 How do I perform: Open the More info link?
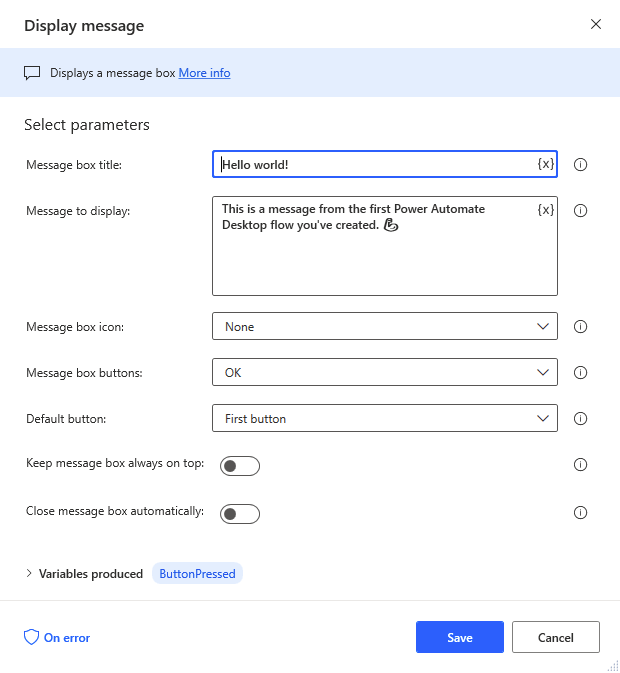[204, 73]
